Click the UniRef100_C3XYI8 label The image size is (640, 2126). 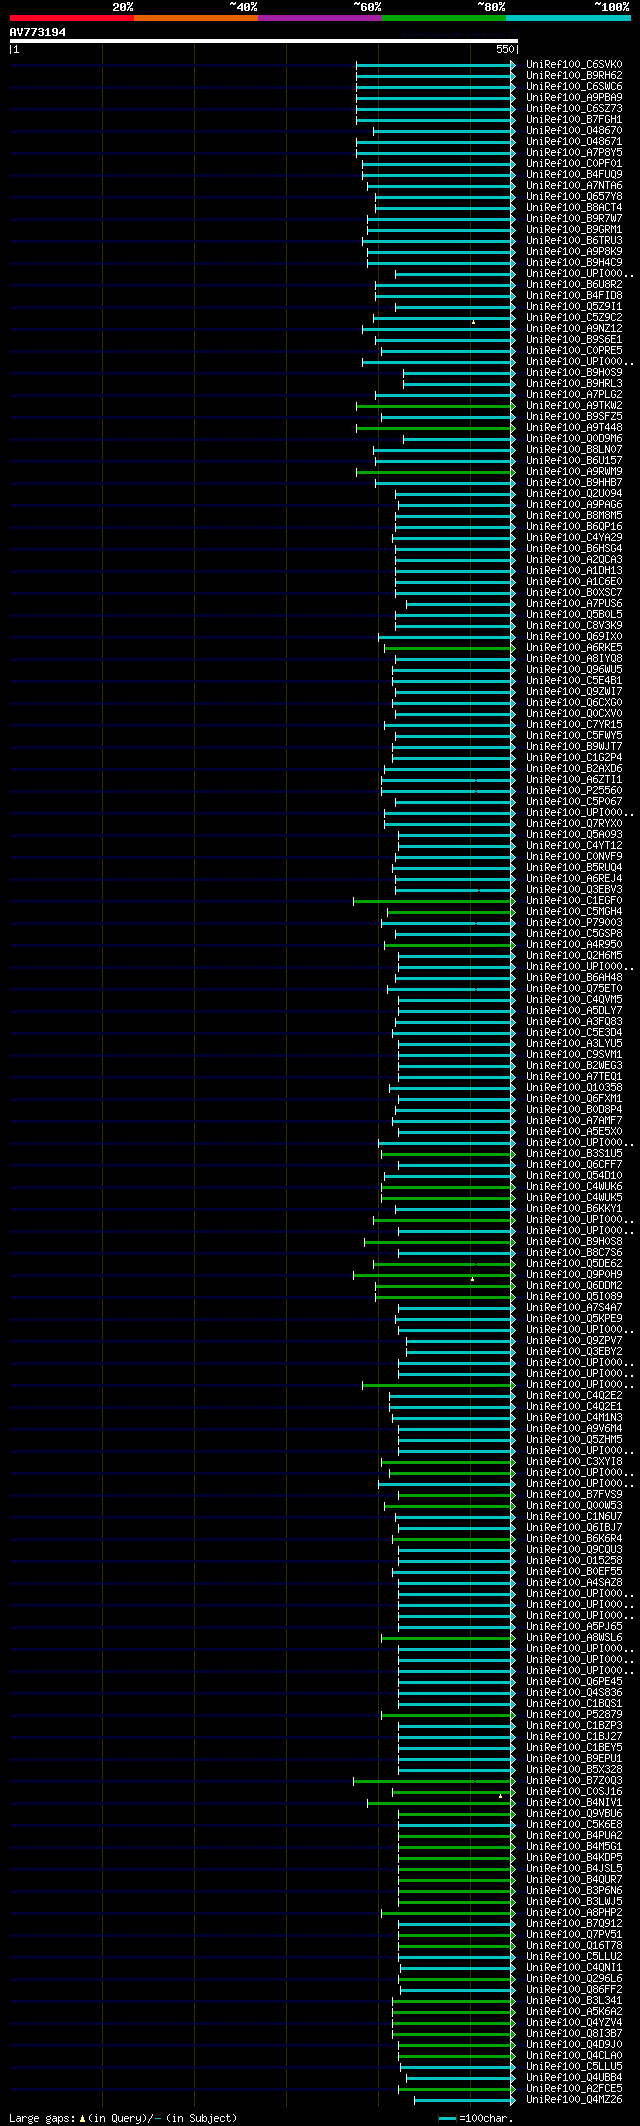click(x=574, y=1462)
